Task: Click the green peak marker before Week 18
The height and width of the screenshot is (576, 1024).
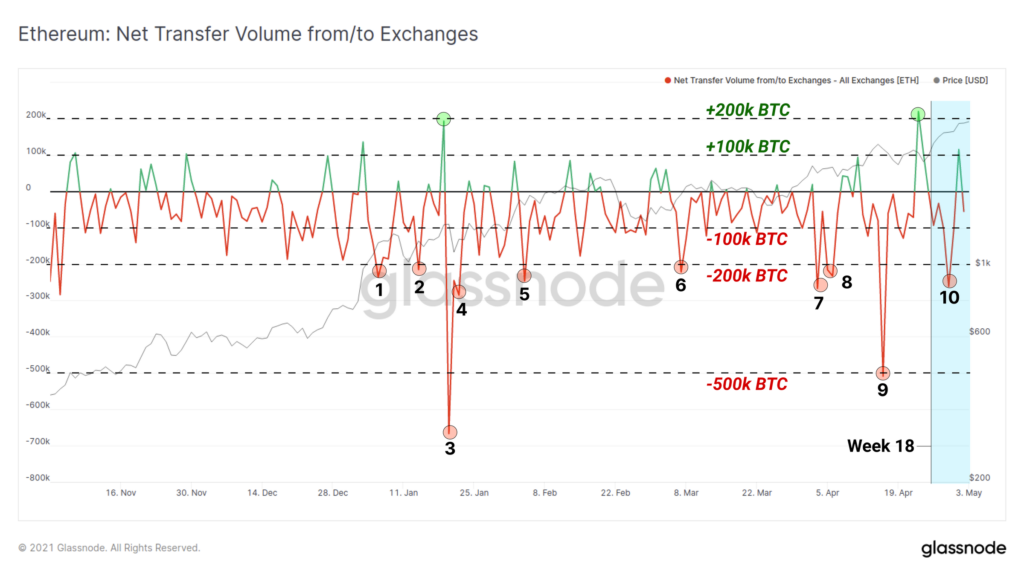Action: point(918,114)
